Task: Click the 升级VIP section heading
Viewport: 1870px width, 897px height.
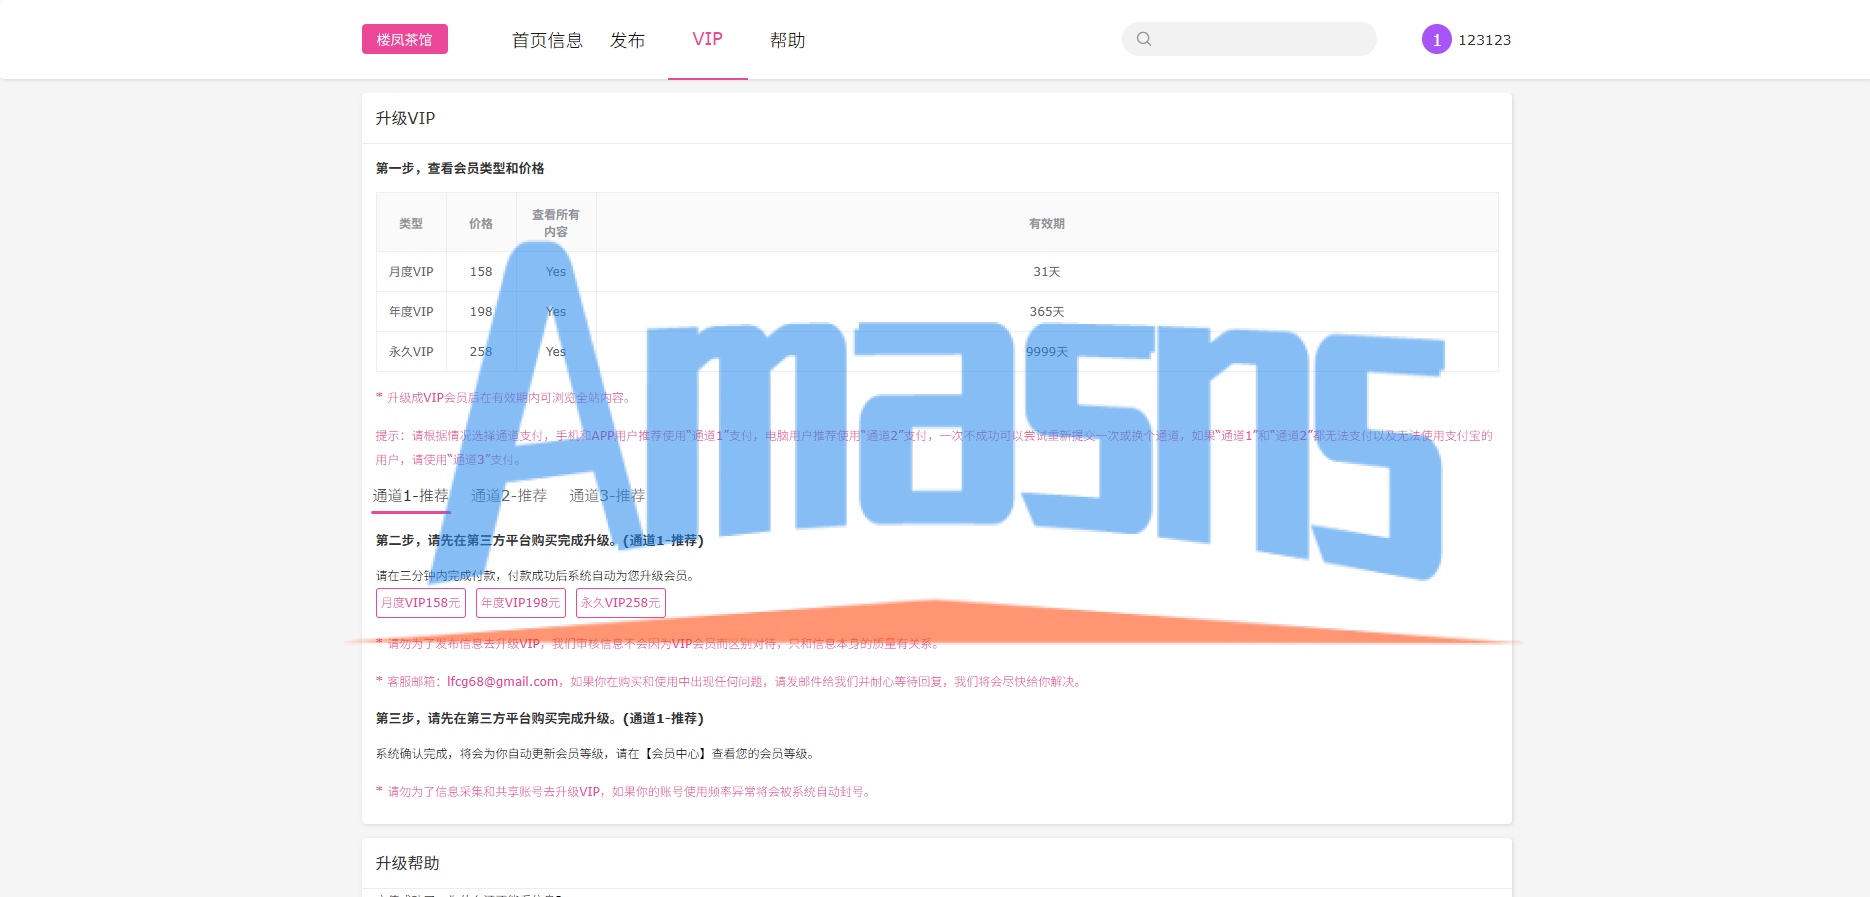Action: (x=405, y=118)
